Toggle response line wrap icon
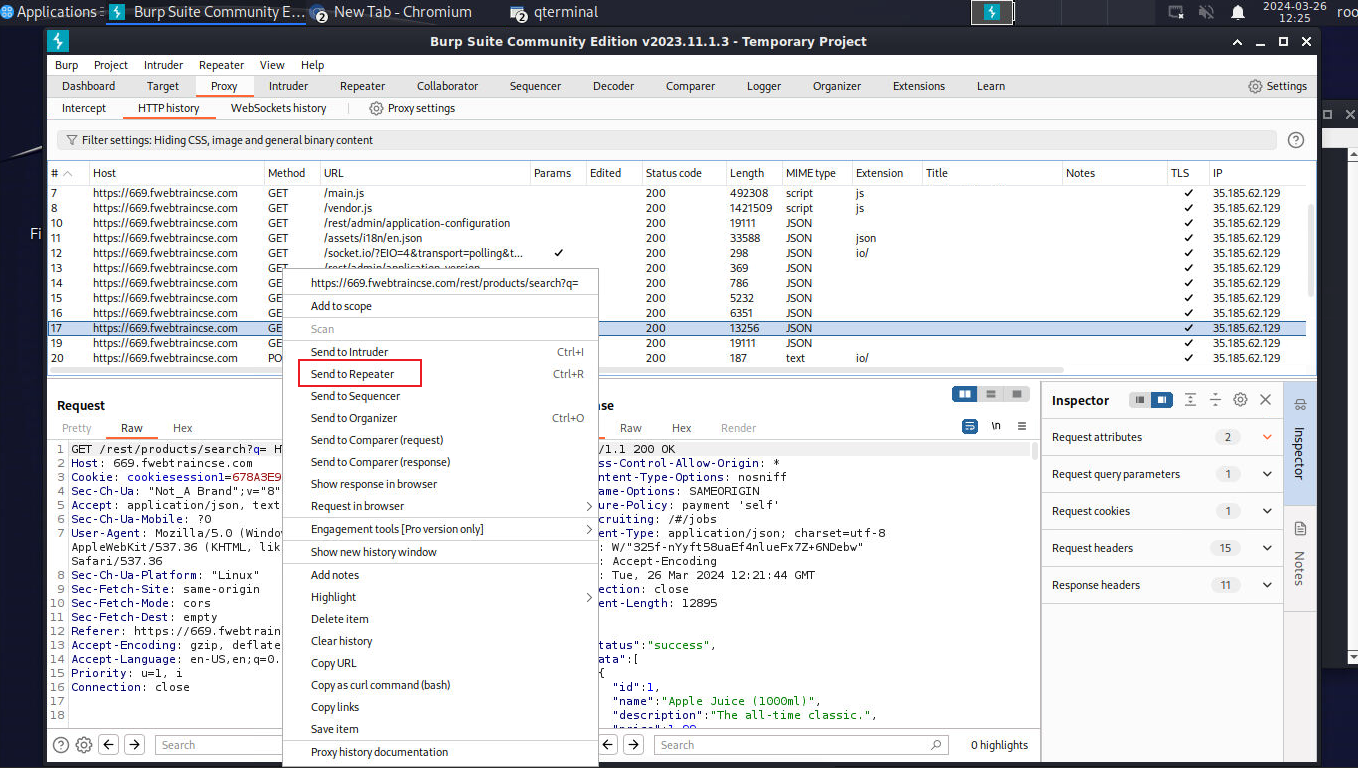 (970, 426)
